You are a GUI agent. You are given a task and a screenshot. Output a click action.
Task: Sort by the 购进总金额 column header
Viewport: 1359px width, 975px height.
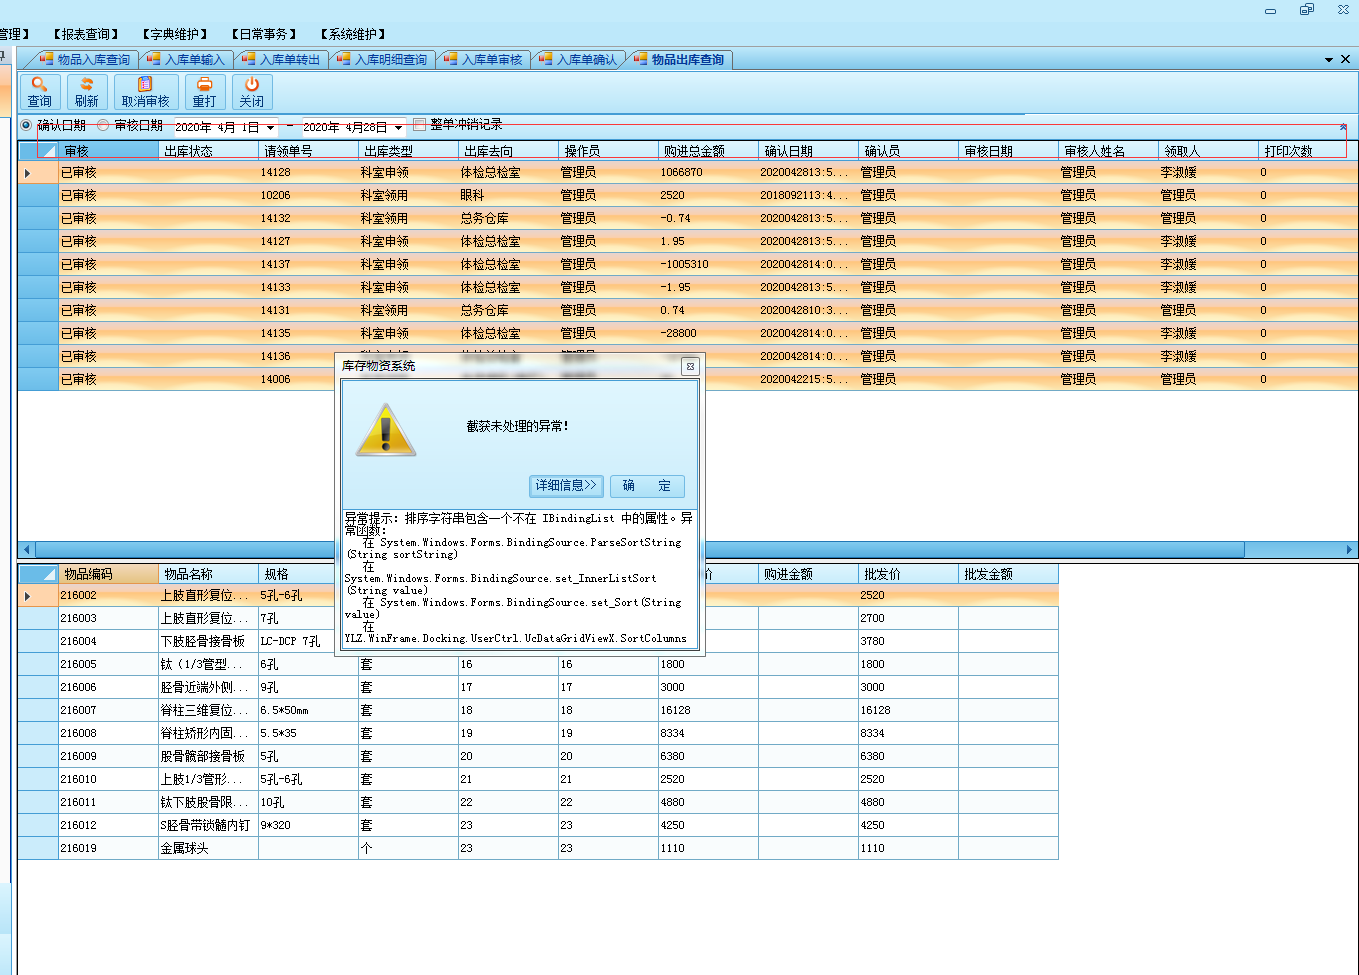pos(706,151)
